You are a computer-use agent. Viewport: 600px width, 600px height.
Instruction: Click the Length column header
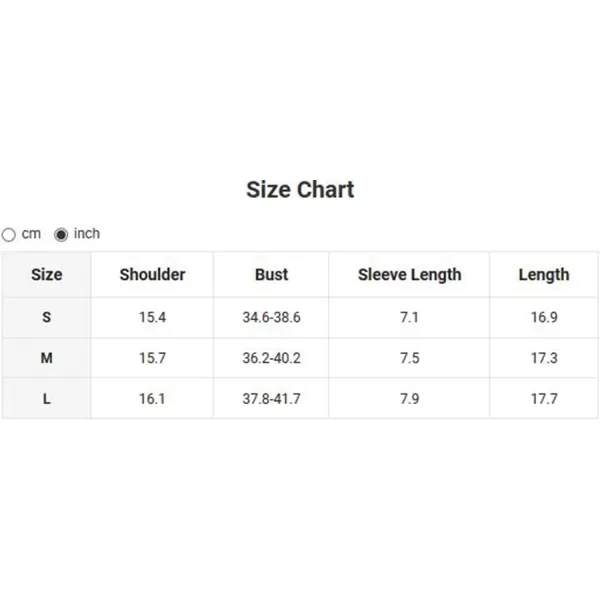tap(544, 275)
